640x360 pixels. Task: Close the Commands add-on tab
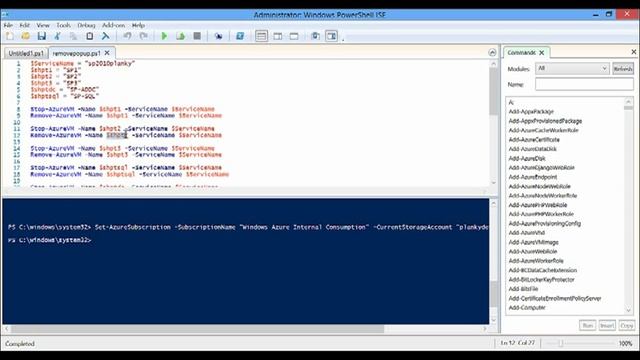pos(542,53)
